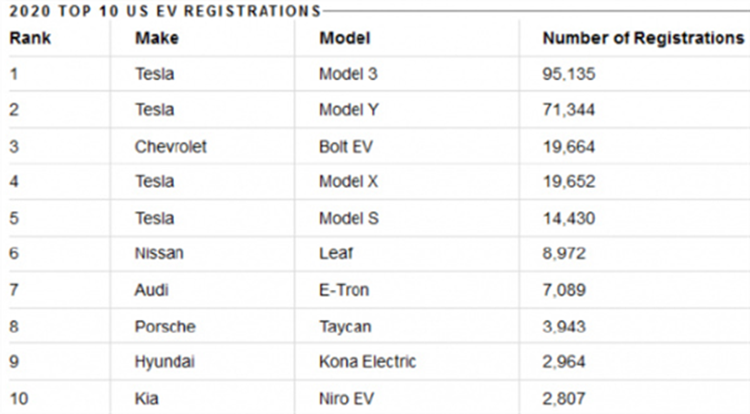Click the Model X cell

[x=347, y=182]
